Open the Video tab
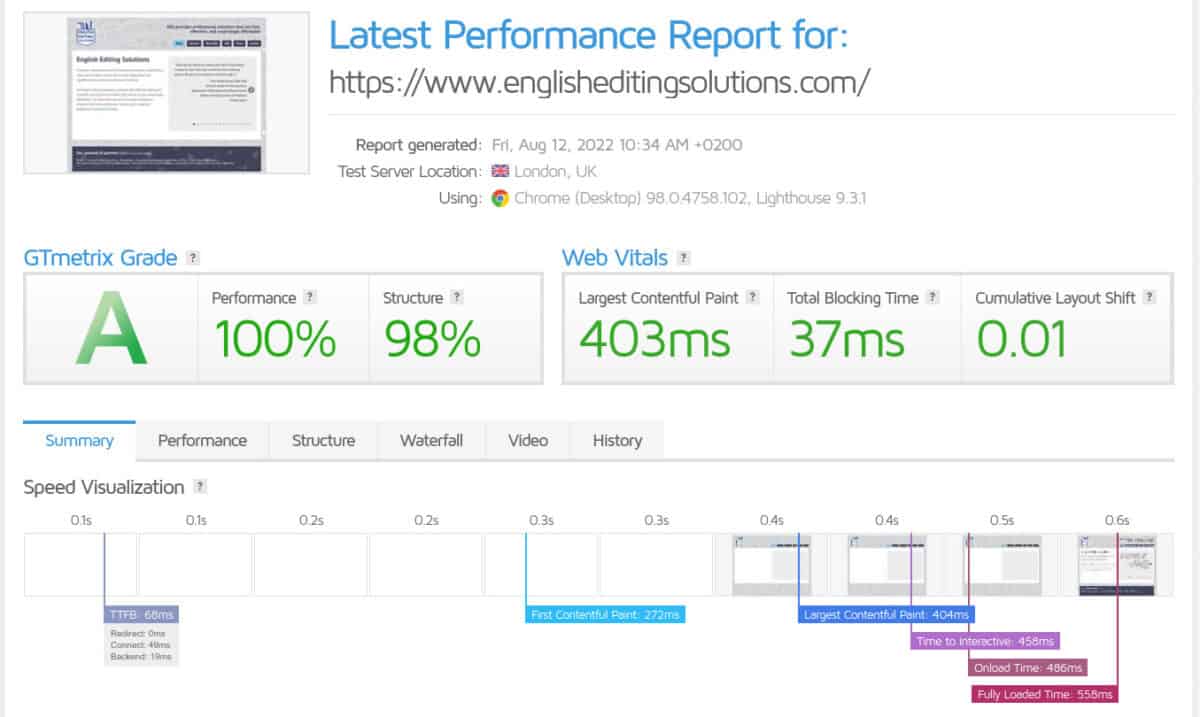 click(528, 440)
